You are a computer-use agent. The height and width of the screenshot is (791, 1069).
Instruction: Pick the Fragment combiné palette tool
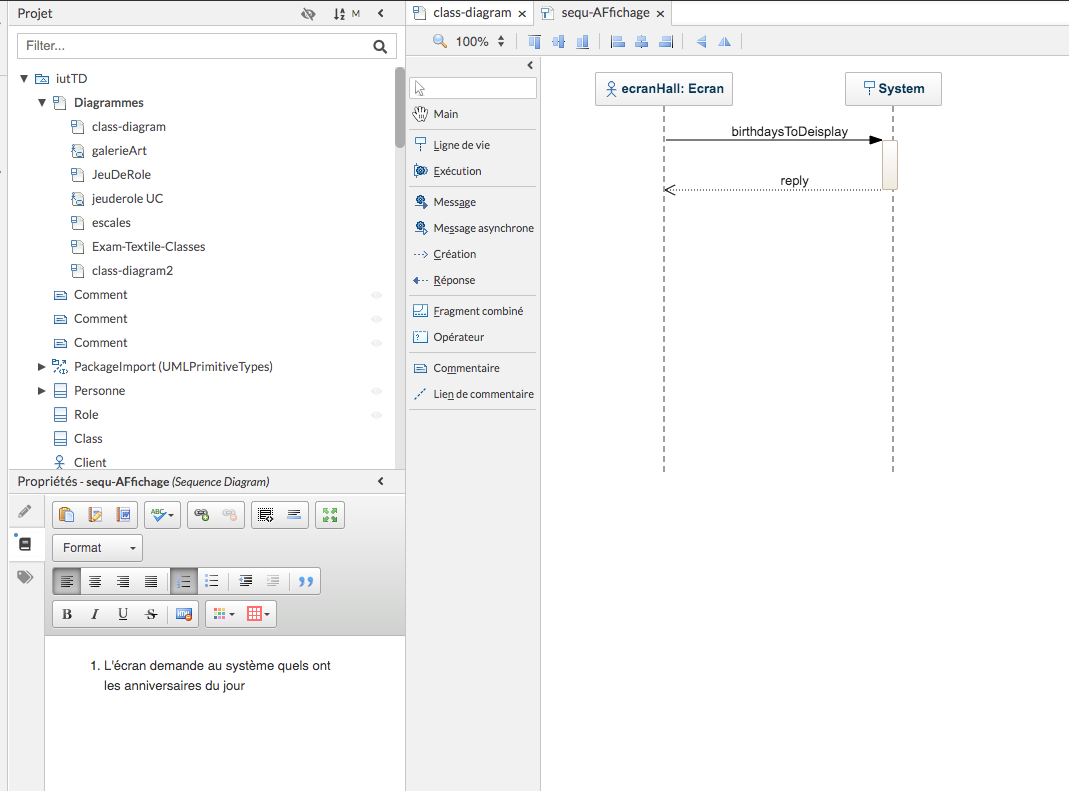point(477,311)
